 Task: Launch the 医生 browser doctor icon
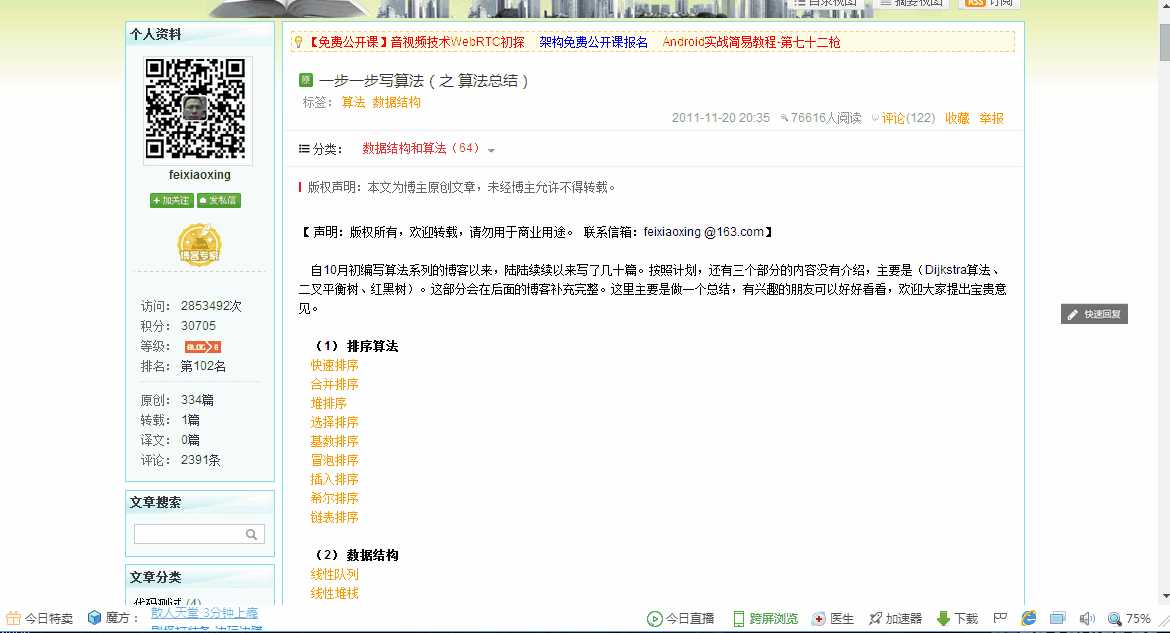point(830,617)
